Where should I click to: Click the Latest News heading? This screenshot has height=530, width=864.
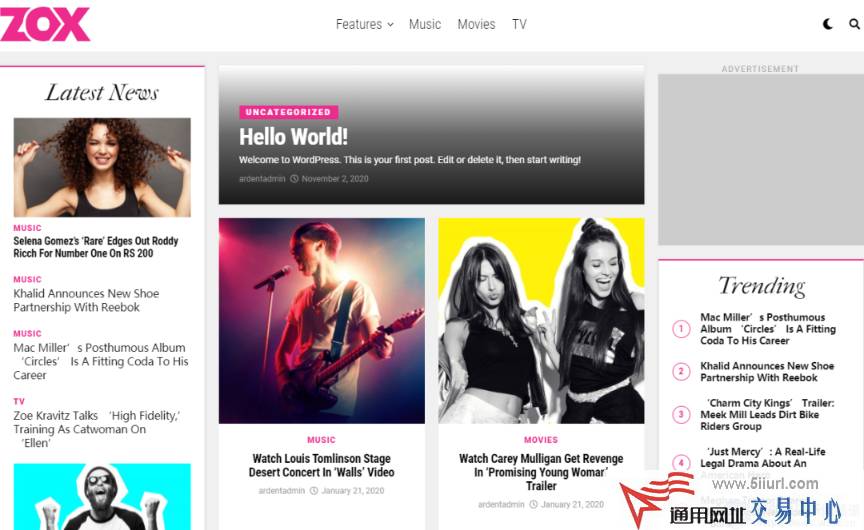click(x=102, y=92)
